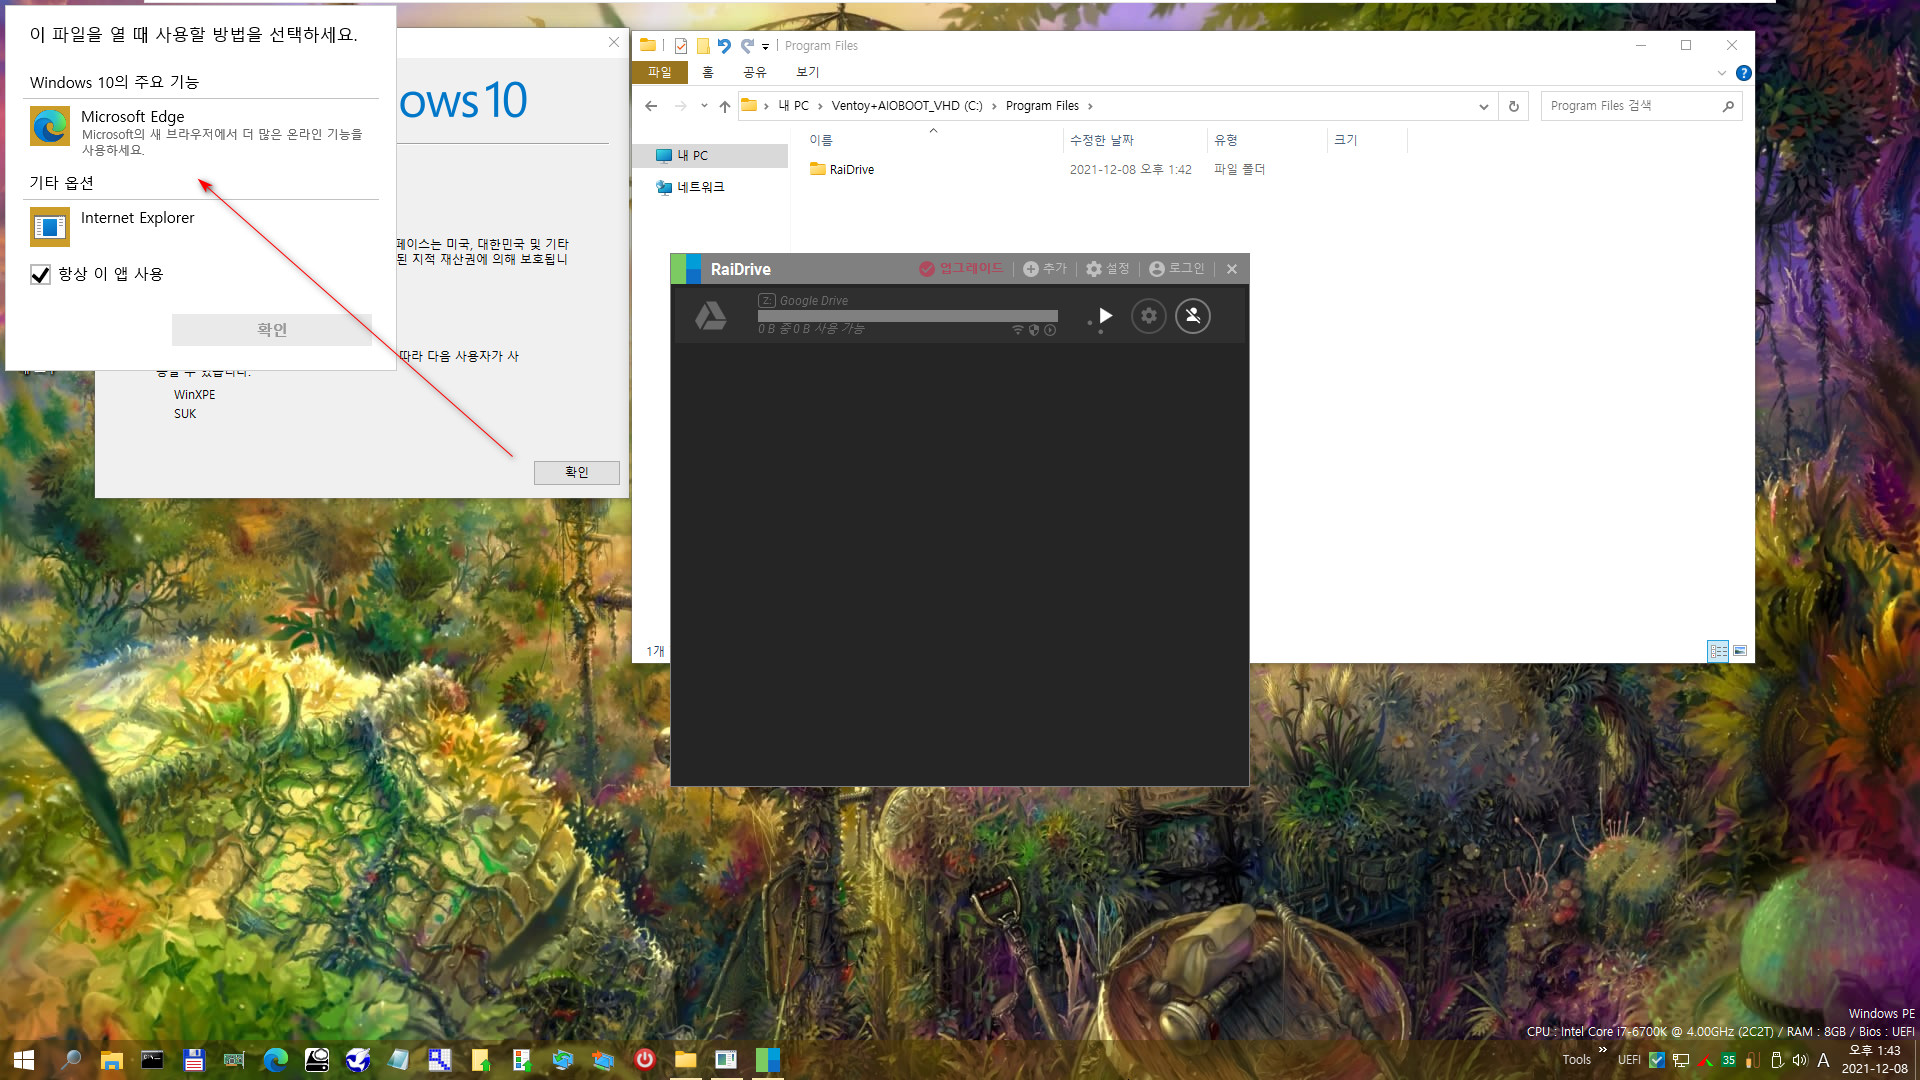Click the red power button on the taskbar

(x=645, y=1060)
